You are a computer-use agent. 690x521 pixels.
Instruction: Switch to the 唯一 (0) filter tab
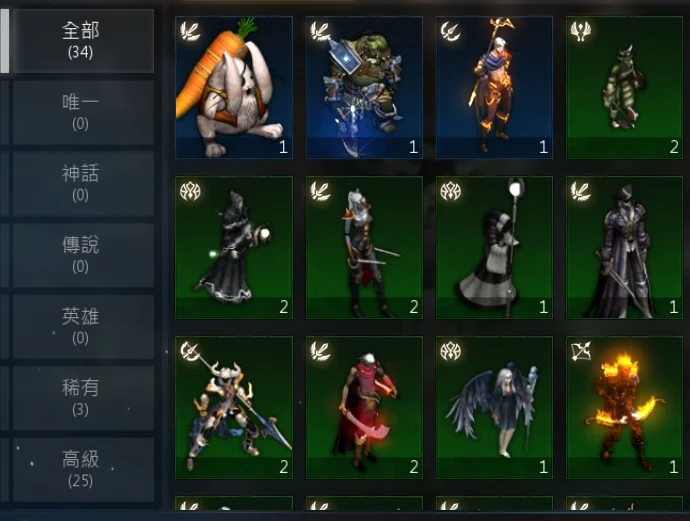83,112
